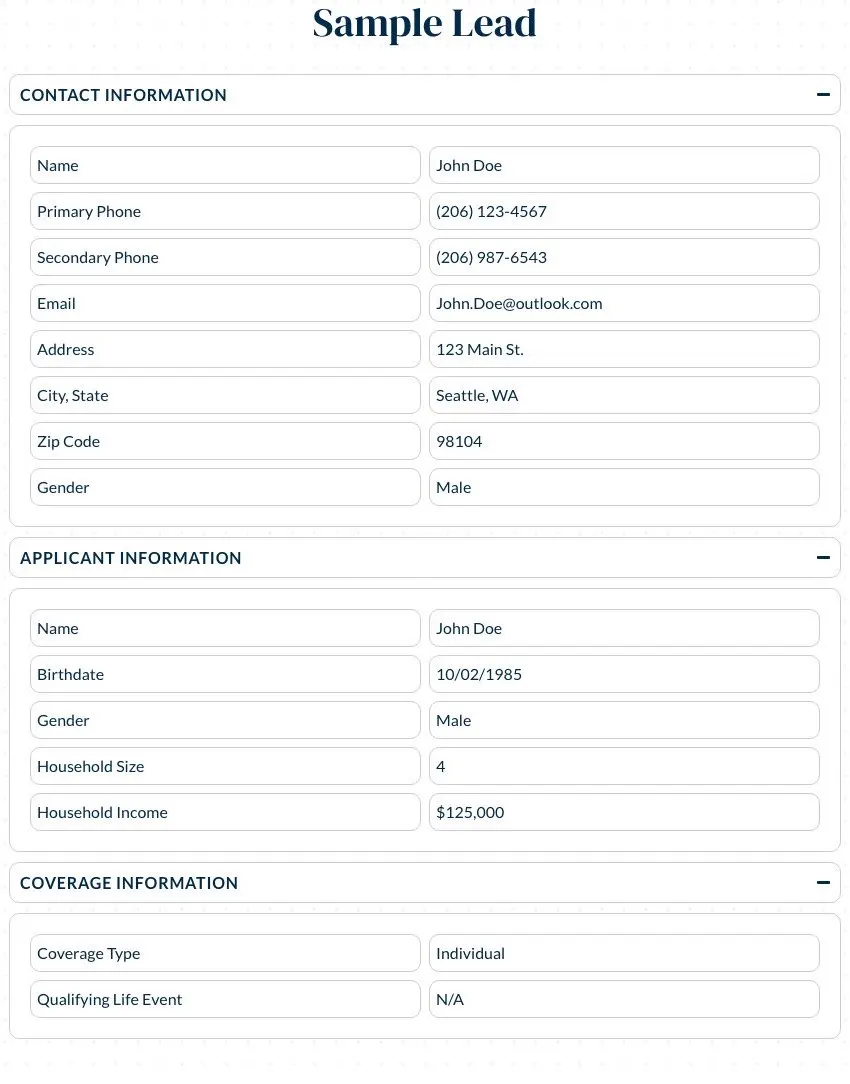Click the Qualifying Life Event label

click(225, 999)
